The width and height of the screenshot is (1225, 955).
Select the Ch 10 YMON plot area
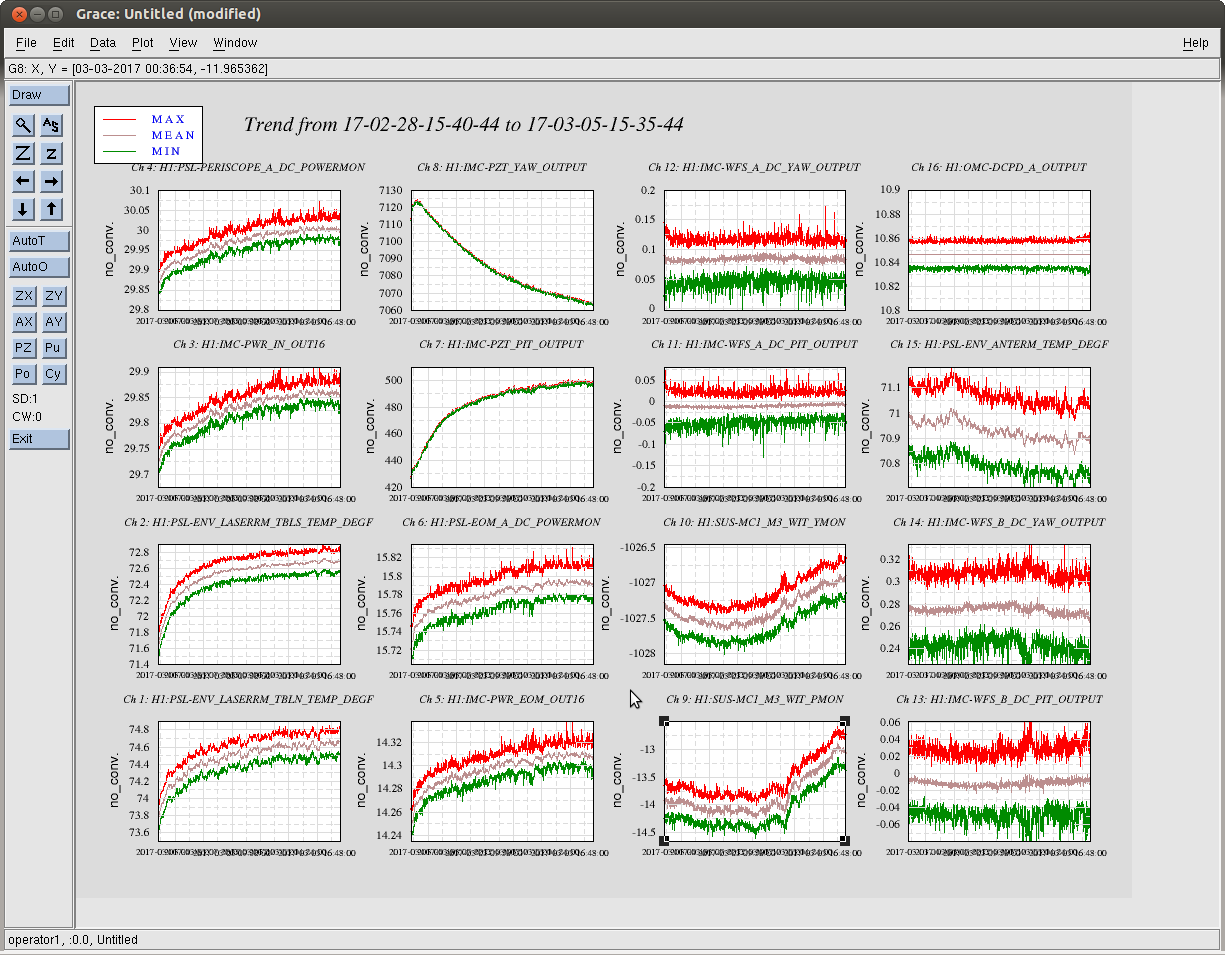coord(754,605)
